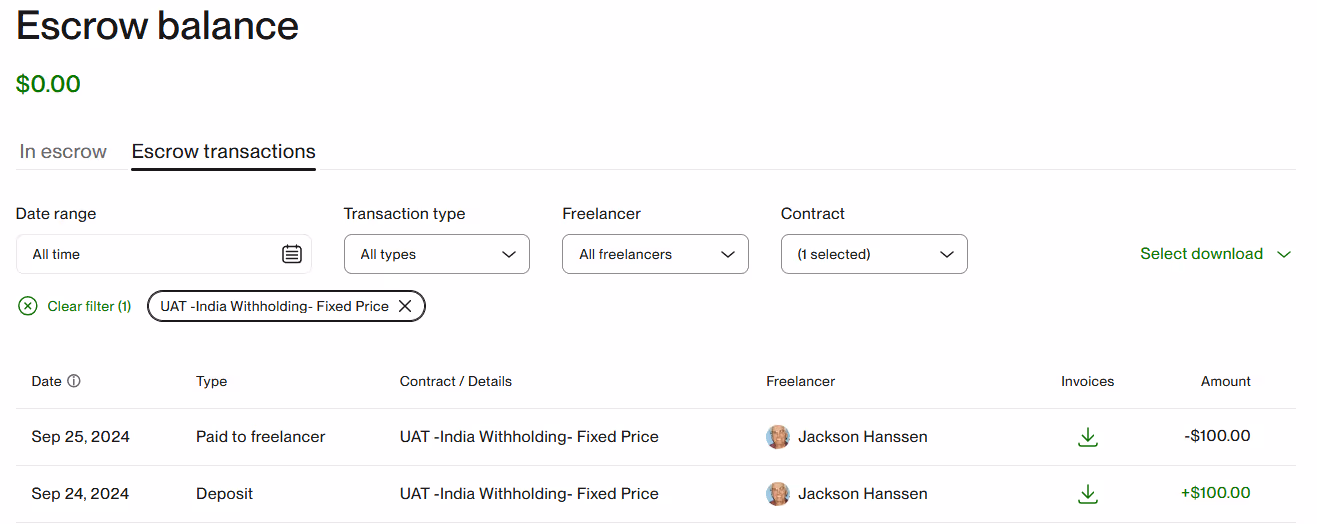Click Jackson Hanssen name in Sep 25 row
The width and height of the screenshot is (1317, 524).
(x=863, y=437)
